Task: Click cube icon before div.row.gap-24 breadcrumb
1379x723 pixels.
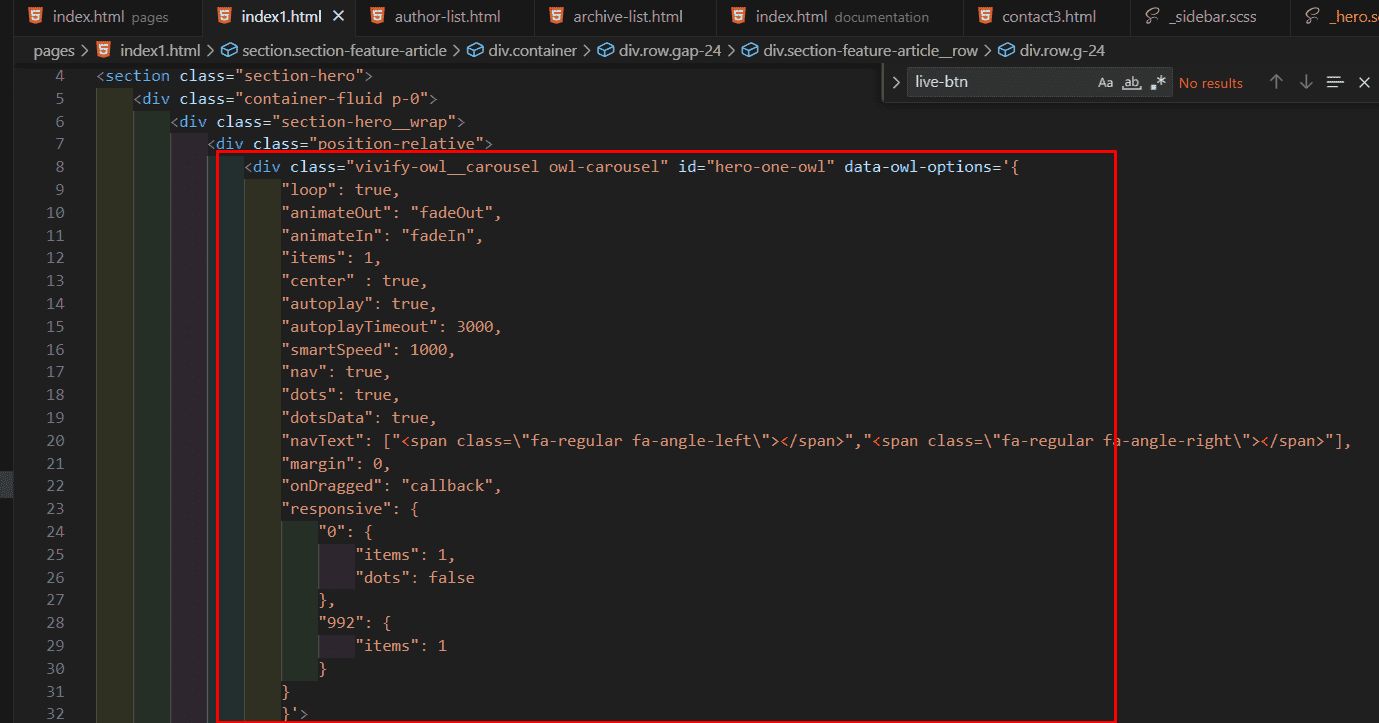Action: (606, 50)
